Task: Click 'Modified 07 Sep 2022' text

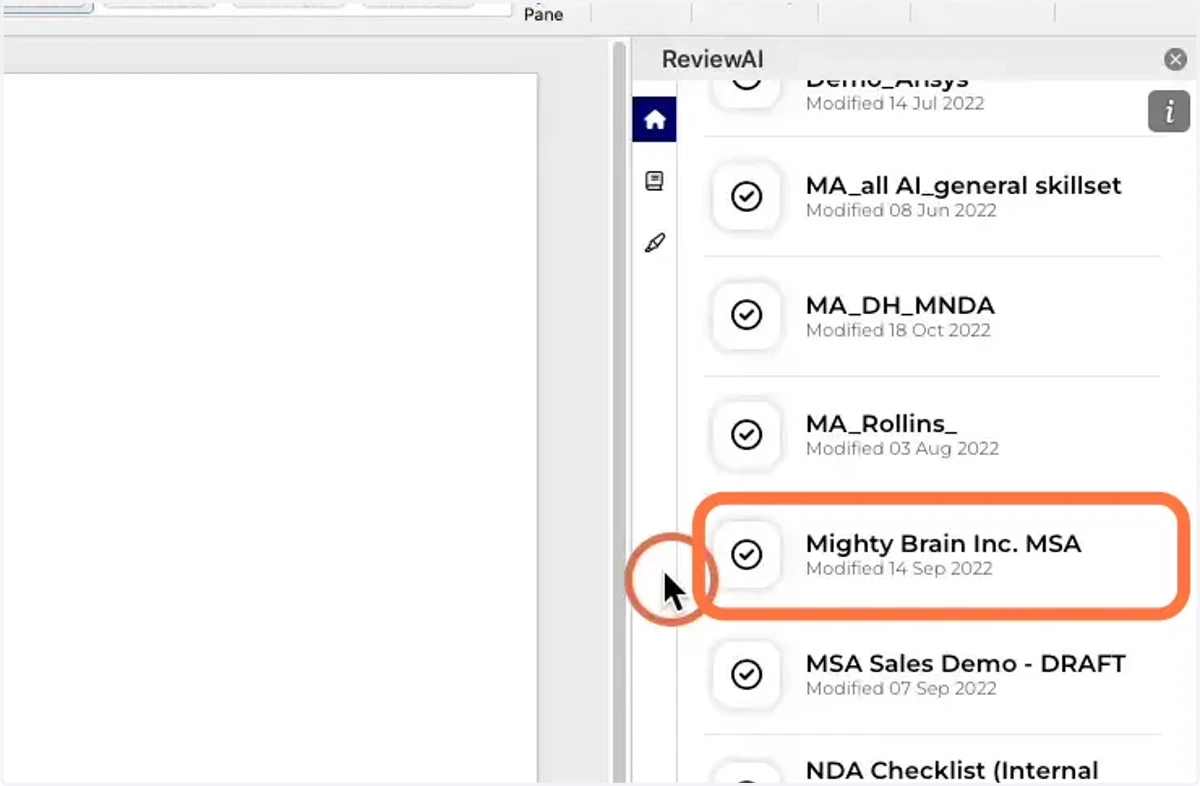Action: 901,688
